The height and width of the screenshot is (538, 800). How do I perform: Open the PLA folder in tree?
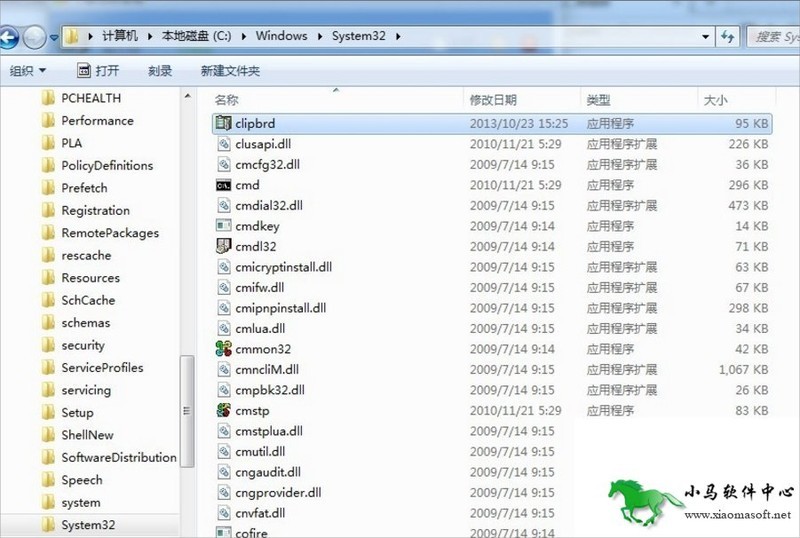62,143
